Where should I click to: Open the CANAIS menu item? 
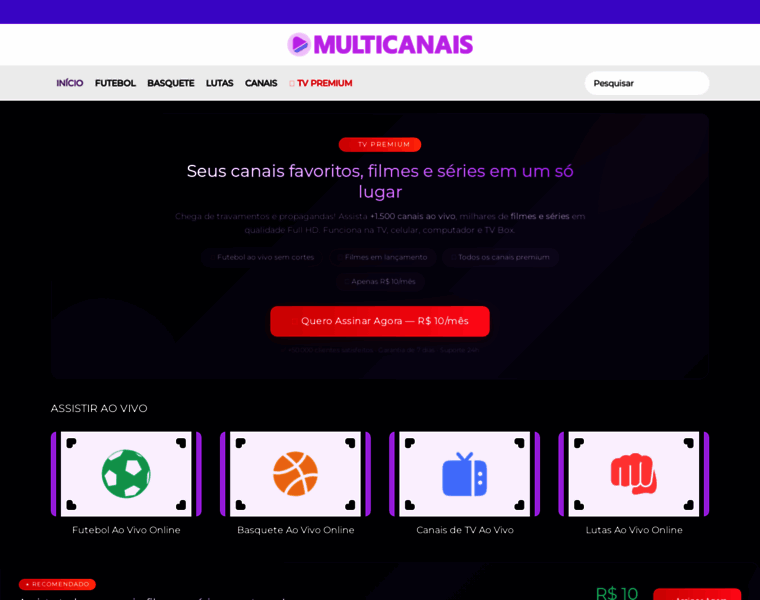pyautogui.click(x=261, y=83)
